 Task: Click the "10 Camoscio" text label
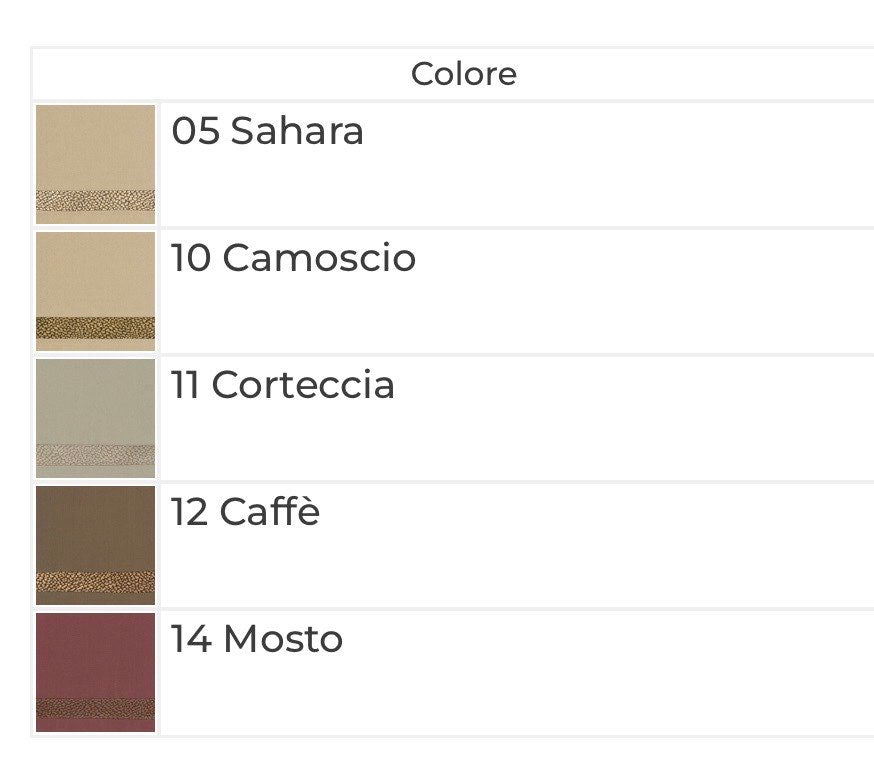point(293,258)
